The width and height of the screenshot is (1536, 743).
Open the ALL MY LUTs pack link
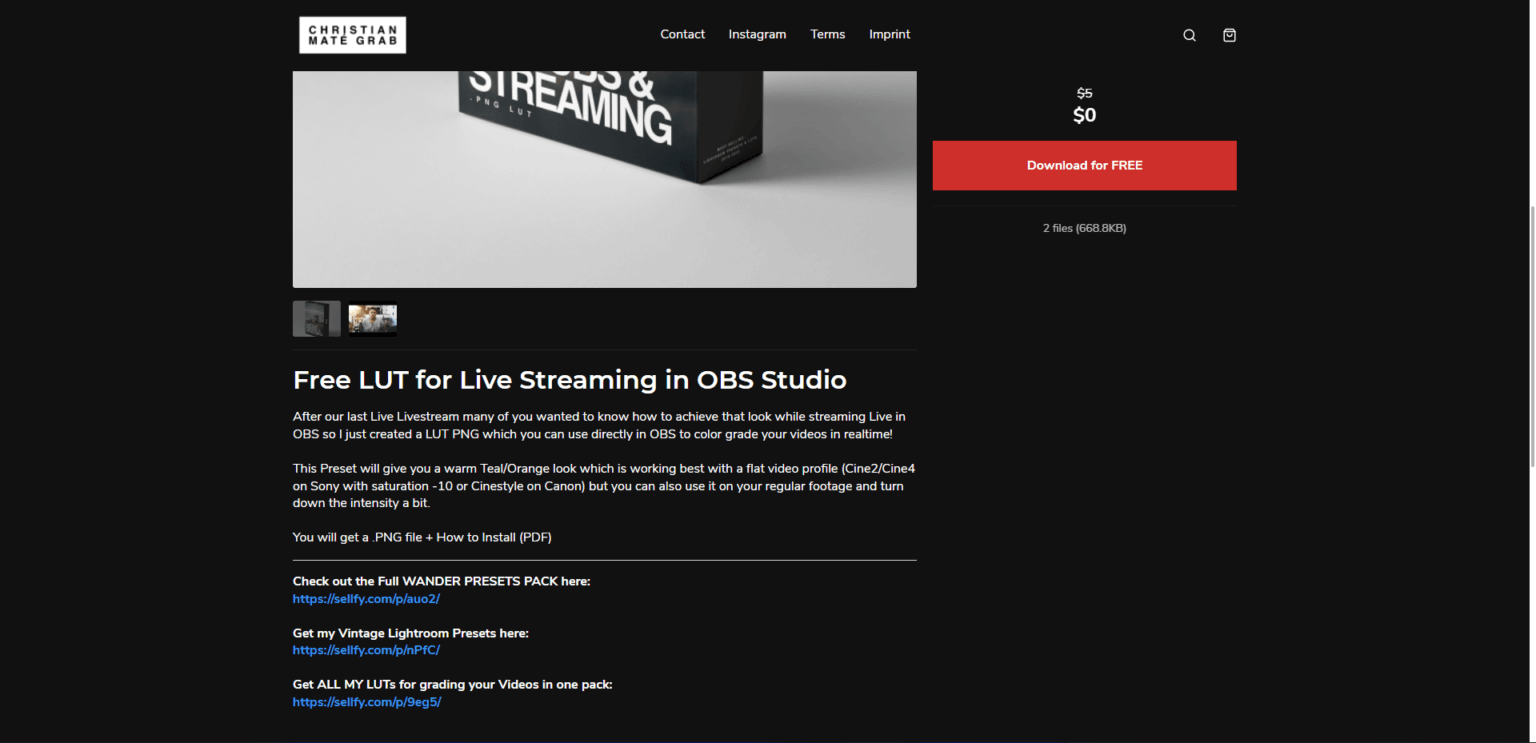(x=366, y=701)
